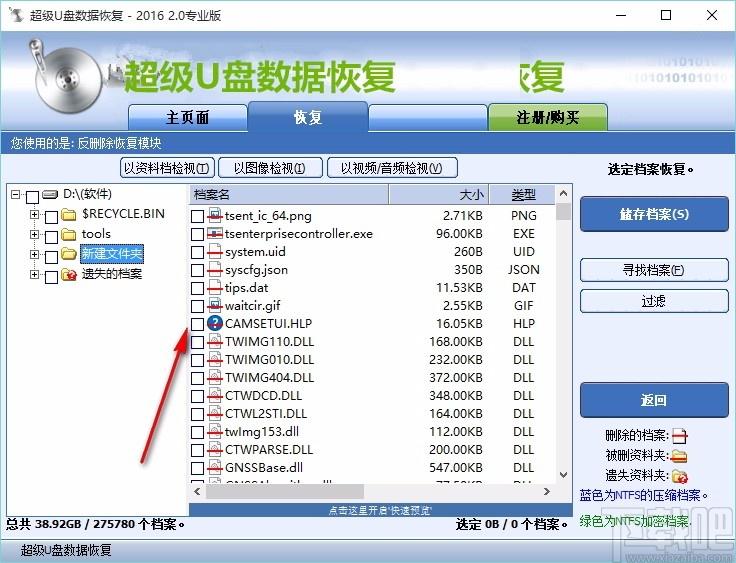This screenshot has height=563, width=736.
Task: Click the tsent_ic_64.png file icon
Action: [215, 216]
